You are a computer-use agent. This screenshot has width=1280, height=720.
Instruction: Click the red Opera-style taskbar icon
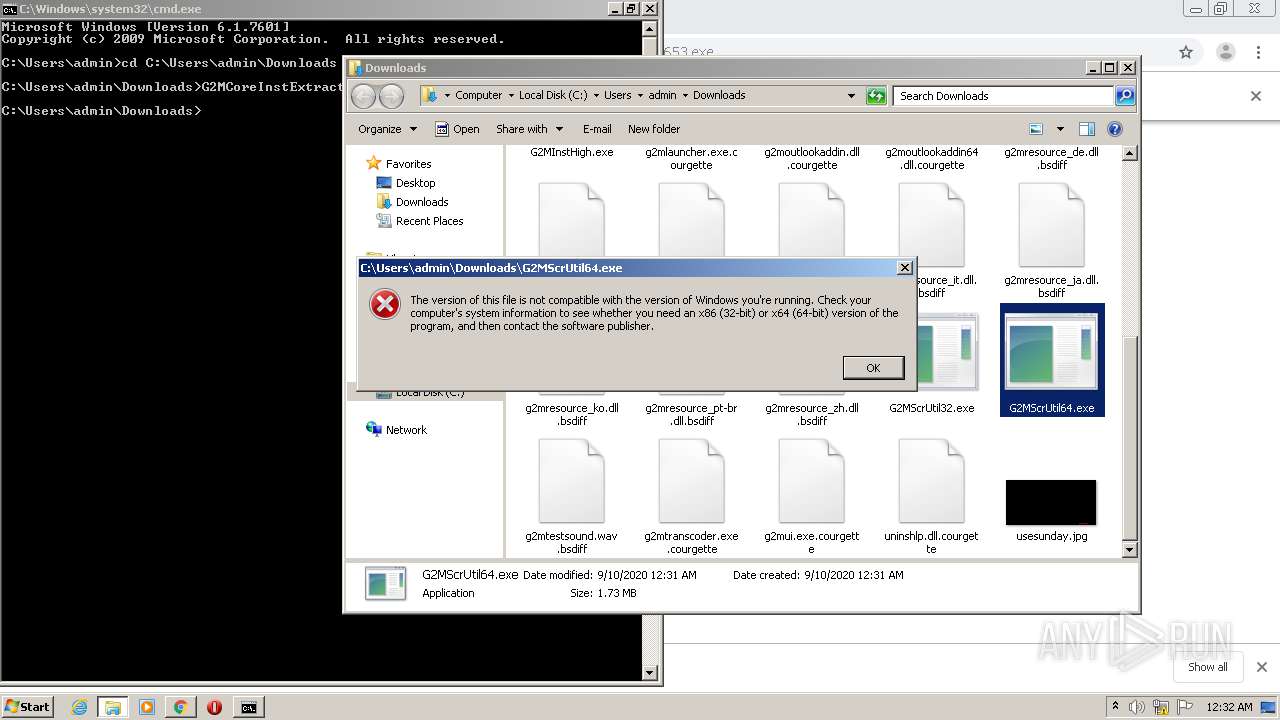214,707
